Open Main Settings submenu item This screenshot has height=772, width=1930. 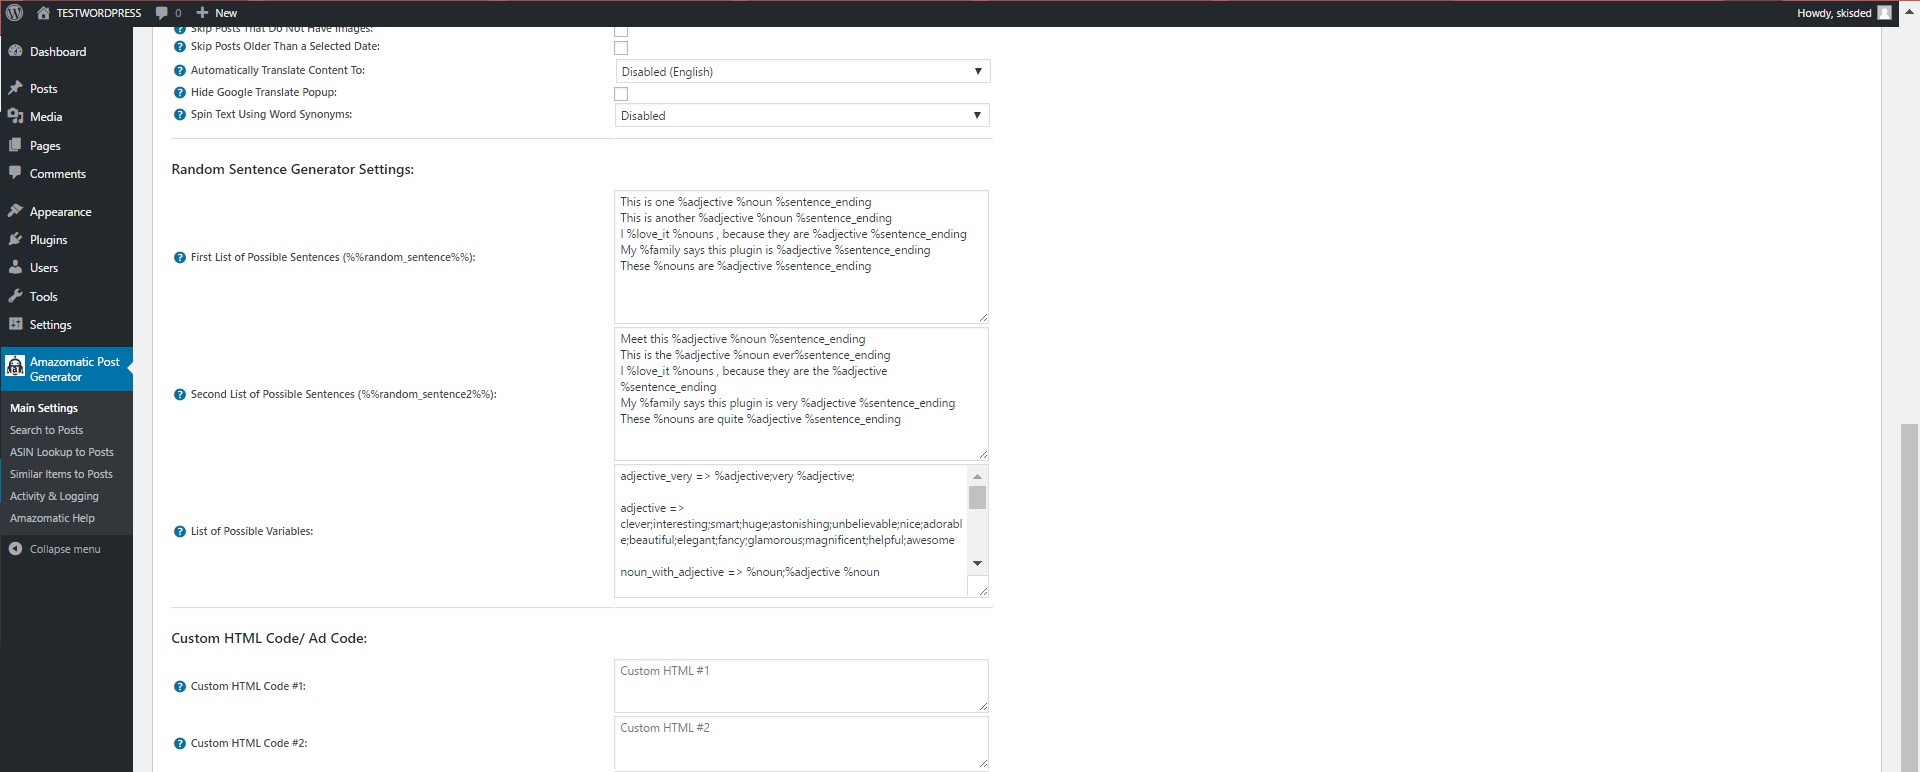tap(44, 408)
